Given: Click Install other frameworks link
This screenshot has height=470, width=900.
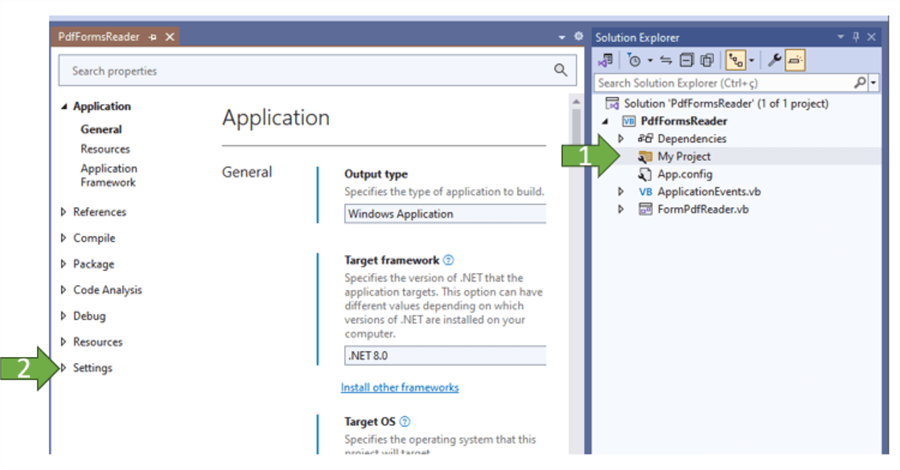Looking at the screenshot, I should [399, 387].
